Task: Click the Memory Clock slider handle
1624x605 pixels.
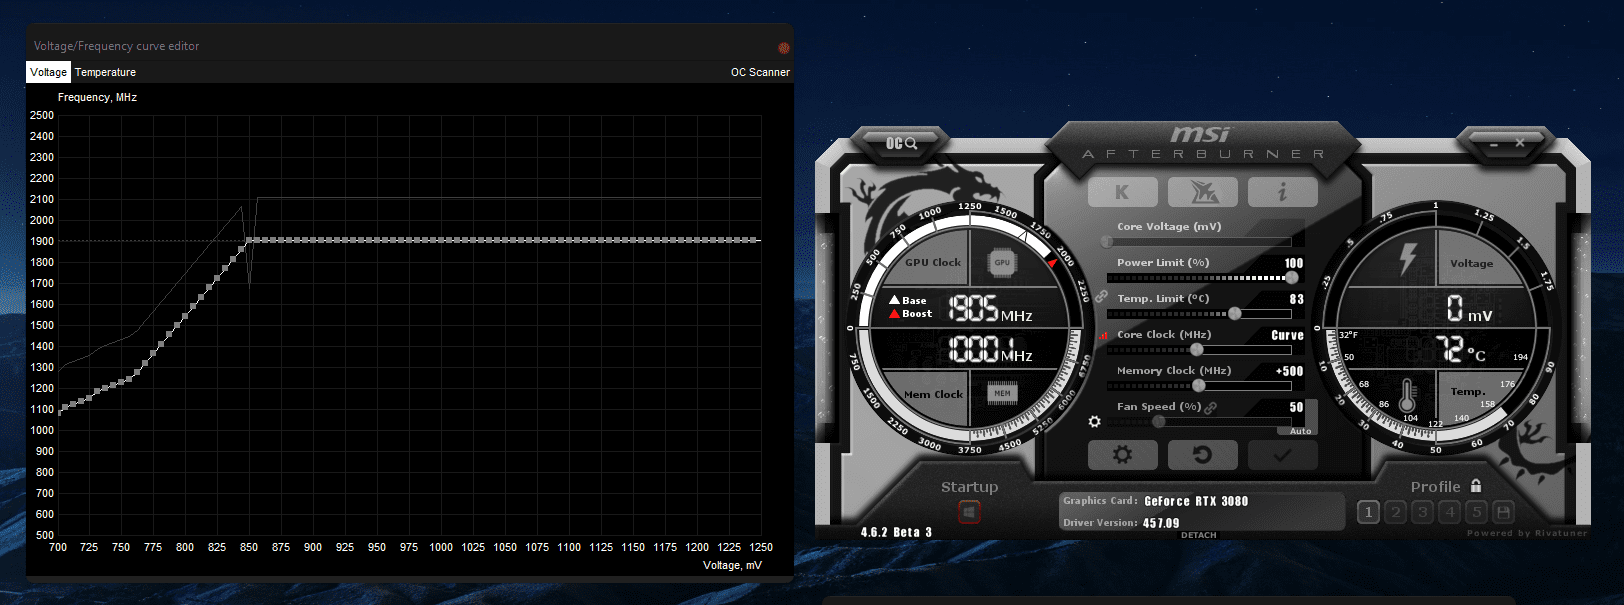Action: 1199,385
